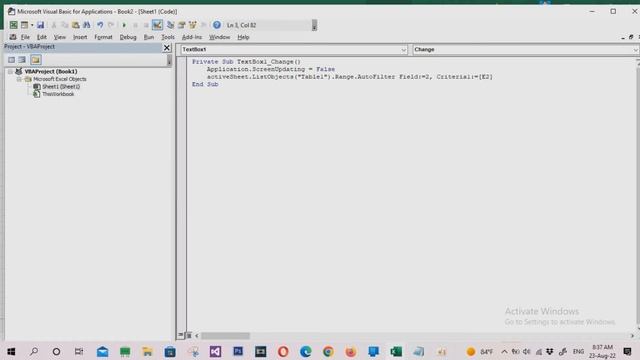
Task: Open the Window menu
Action: point(220,37)
